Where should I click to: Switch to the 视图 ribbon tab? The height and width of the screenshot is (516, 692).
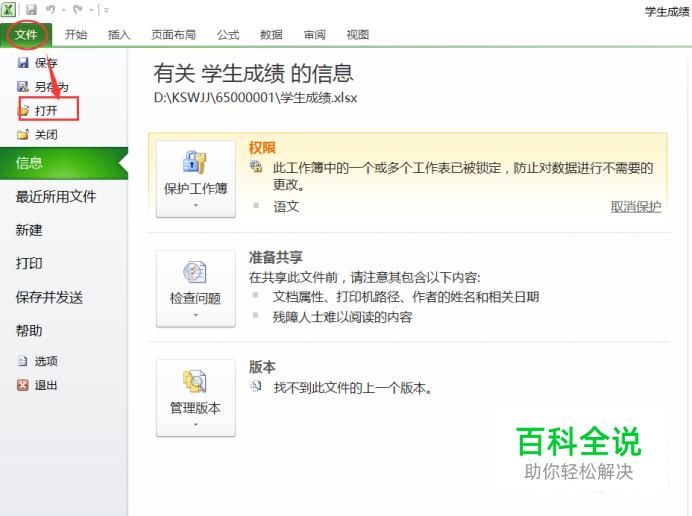pyautogui.click(x=357, y=34)
